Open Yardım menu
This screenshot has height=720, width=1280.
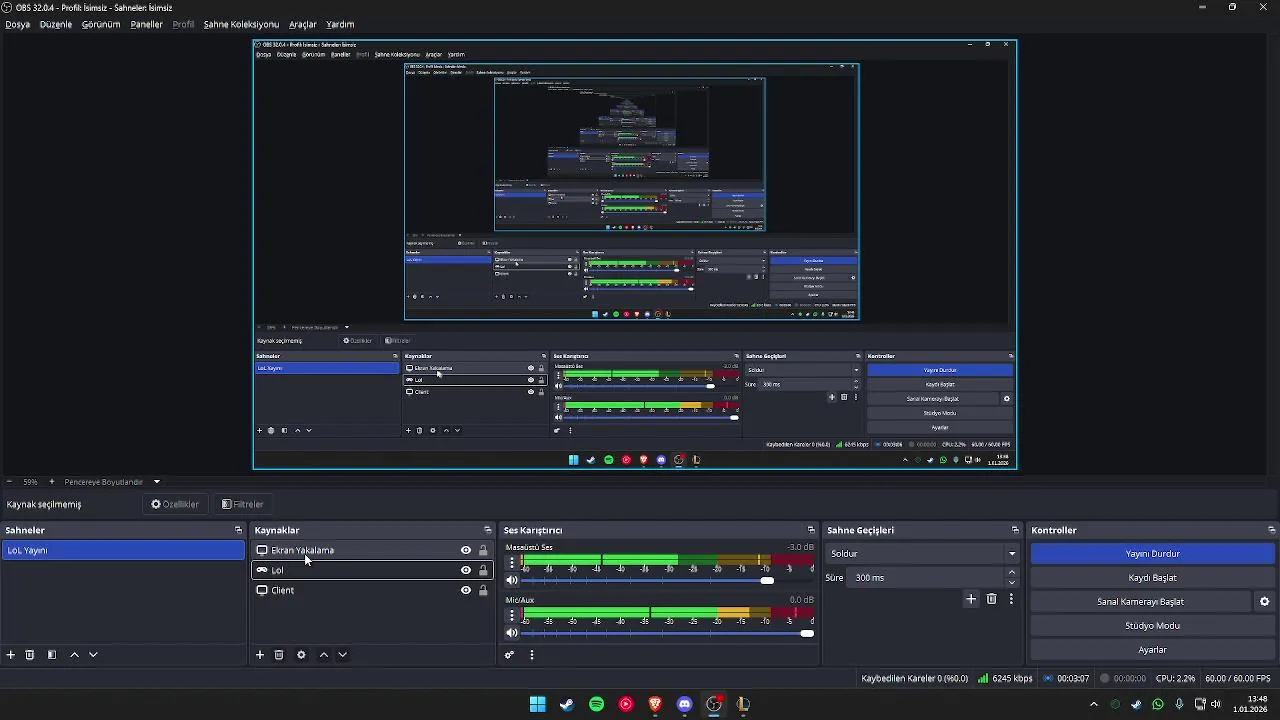(340, 24)
